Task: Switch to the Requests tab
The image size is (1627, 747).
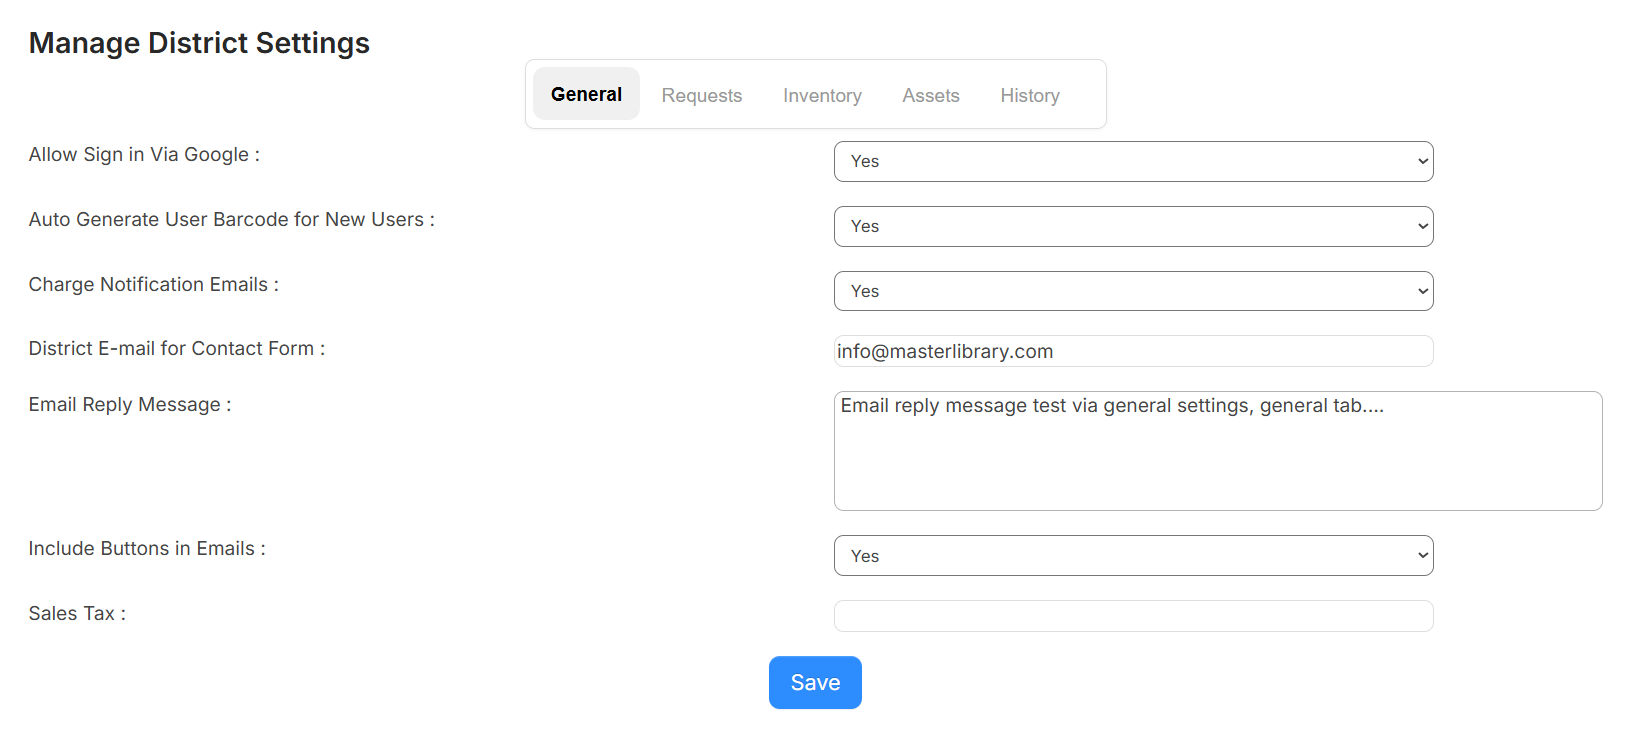Action: coord(701,95)
